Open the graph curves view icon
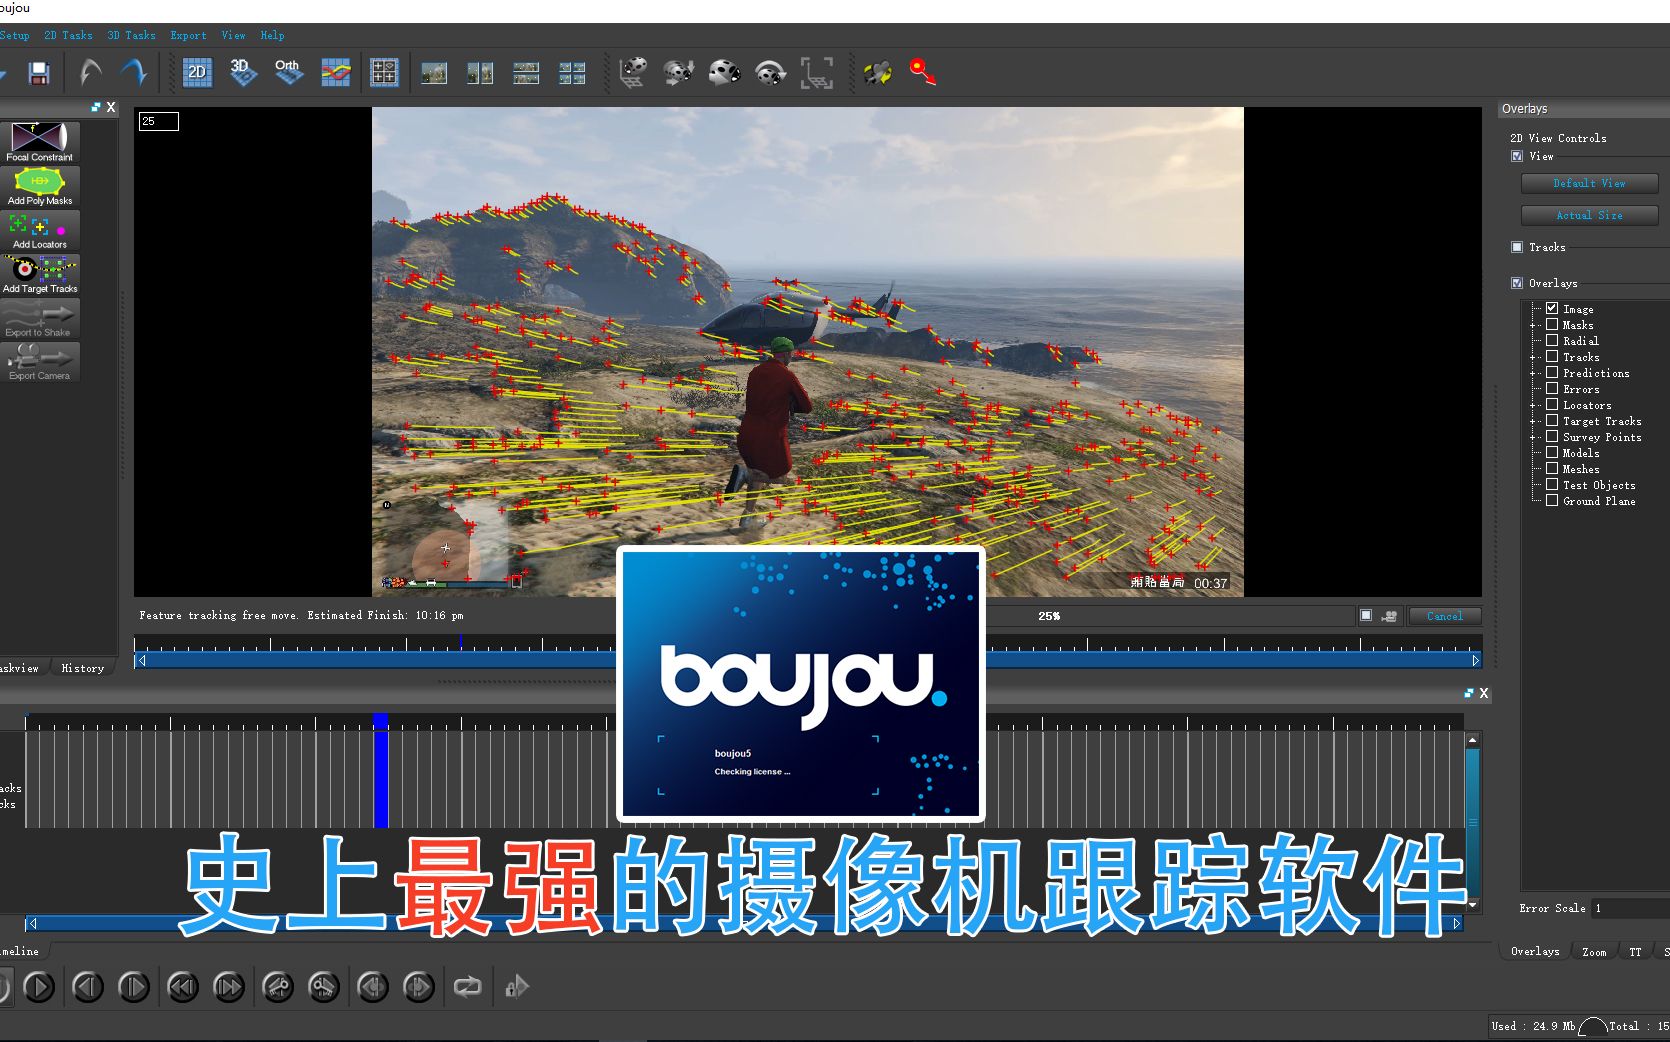This screenshot has width=1670, height=1042. 335,72
